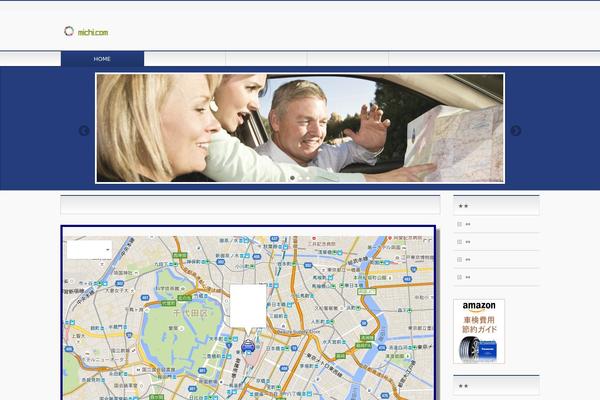Click the 千代田区 label on the map

pos(190,313)
